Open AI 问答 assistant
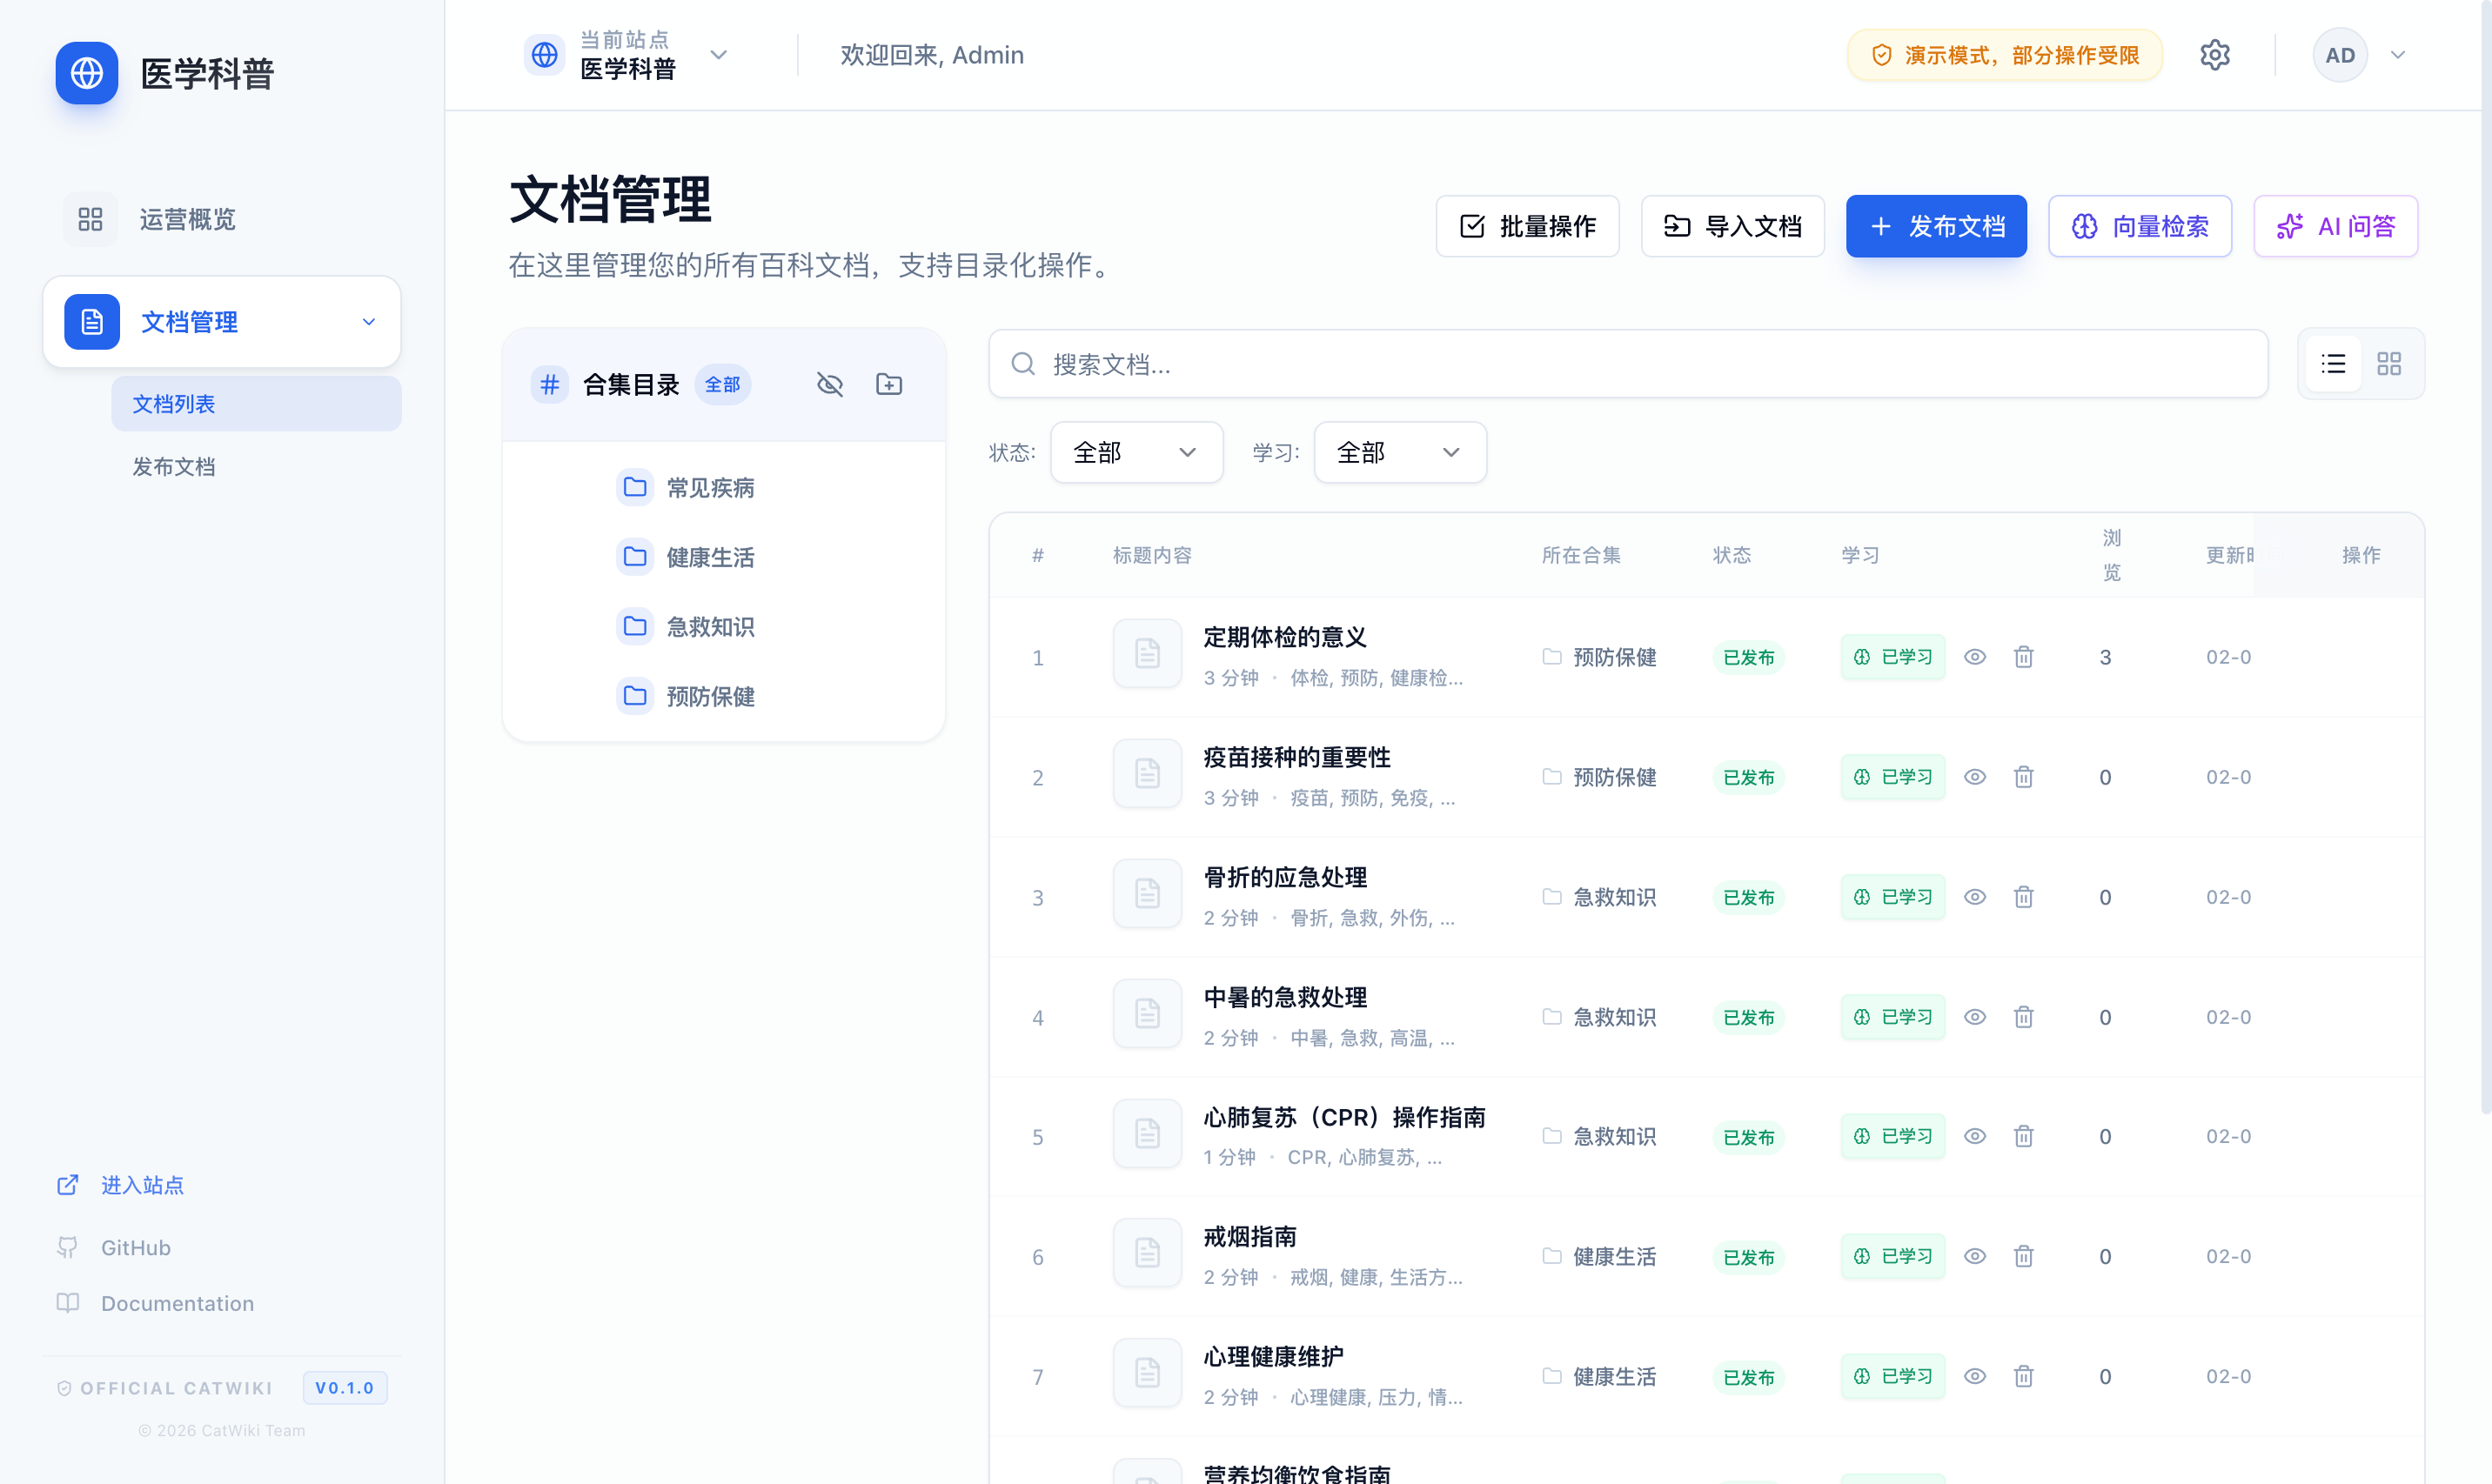Viewport: 2492px width, 1484px height. coord(2335,226)
